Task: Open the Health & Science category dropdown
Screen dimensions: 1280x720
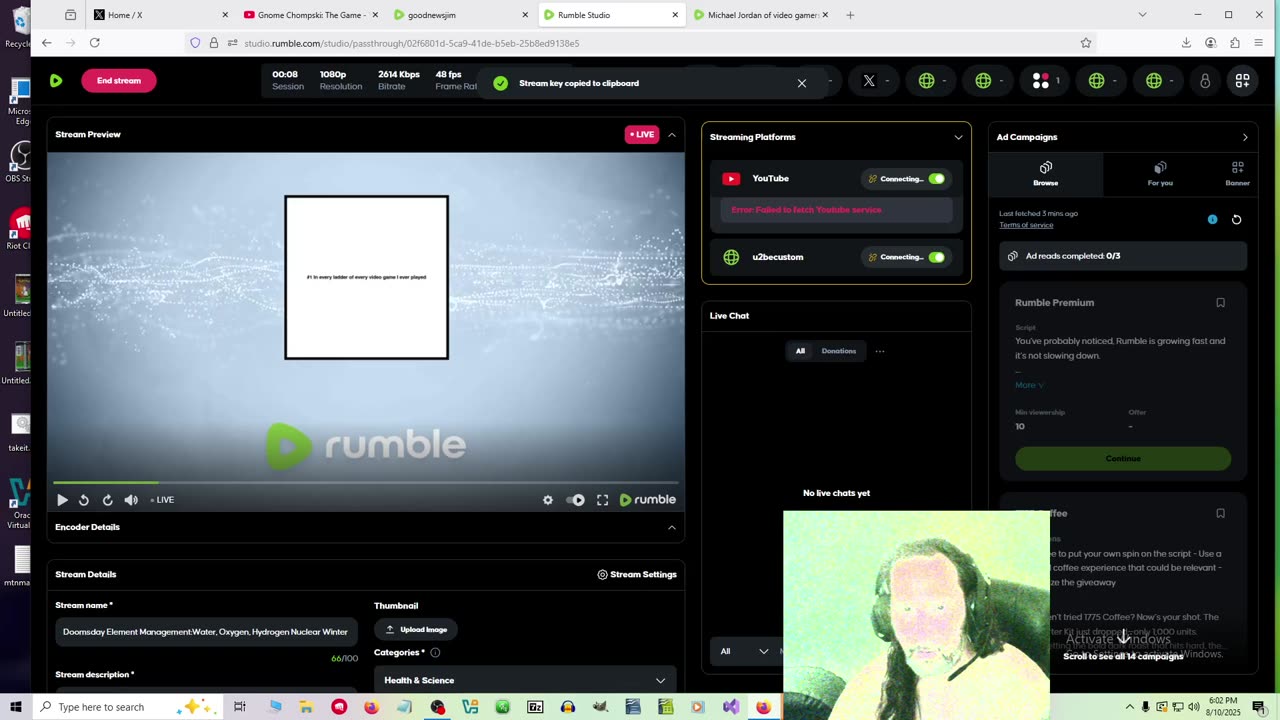Action: coord(525,680)
